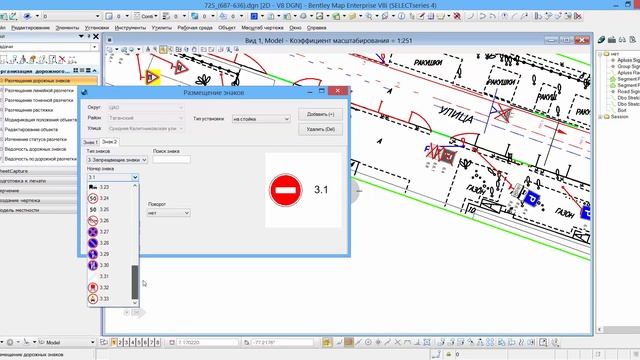Toggle view 5 in the view group bar
Screen dimensions: 640x360
[139, 342]
